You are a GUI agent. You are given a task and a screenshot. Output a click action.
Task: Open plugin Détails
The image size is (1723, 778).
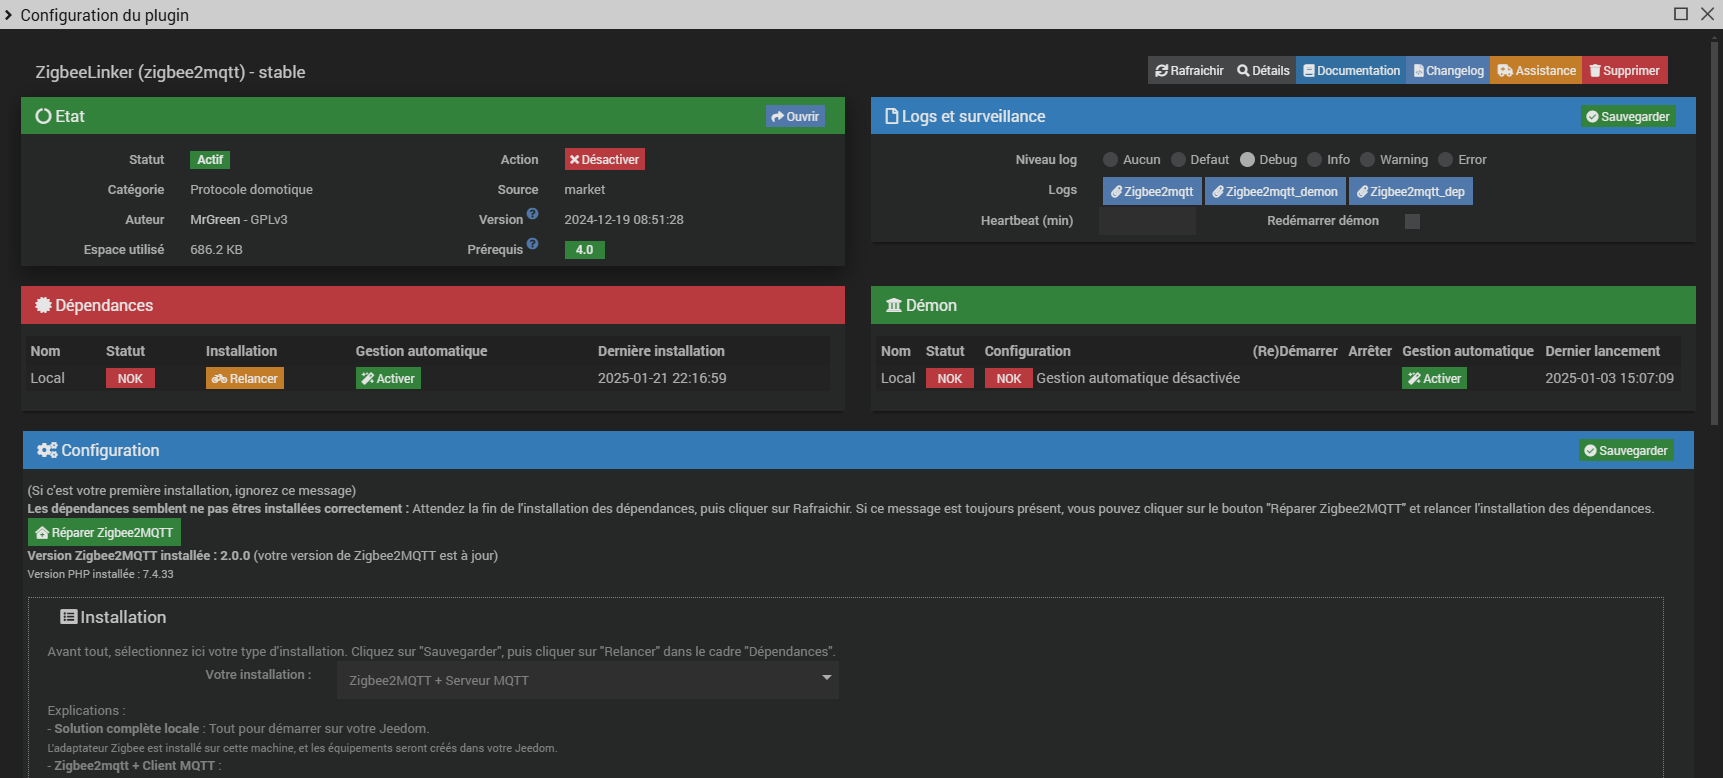pos(1263,70)
